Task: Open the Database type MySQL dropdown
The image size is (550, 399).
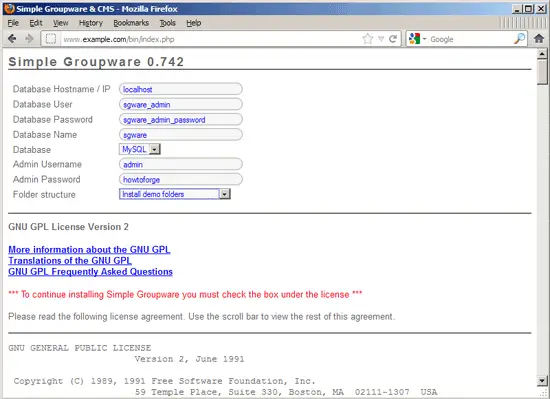Action: 140,149
